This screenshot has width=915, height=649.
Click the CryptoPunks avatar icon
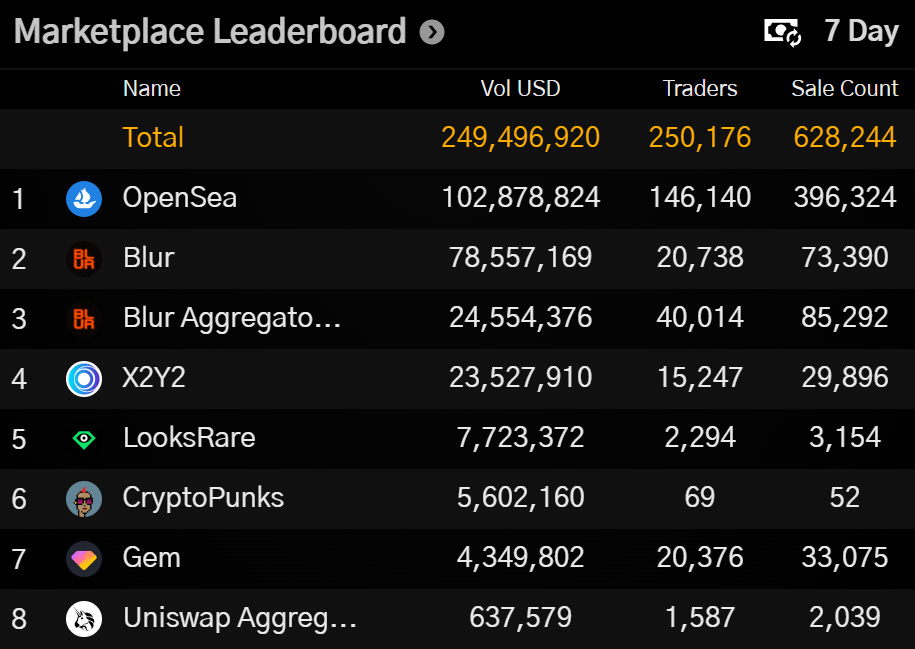click(84, 499)
